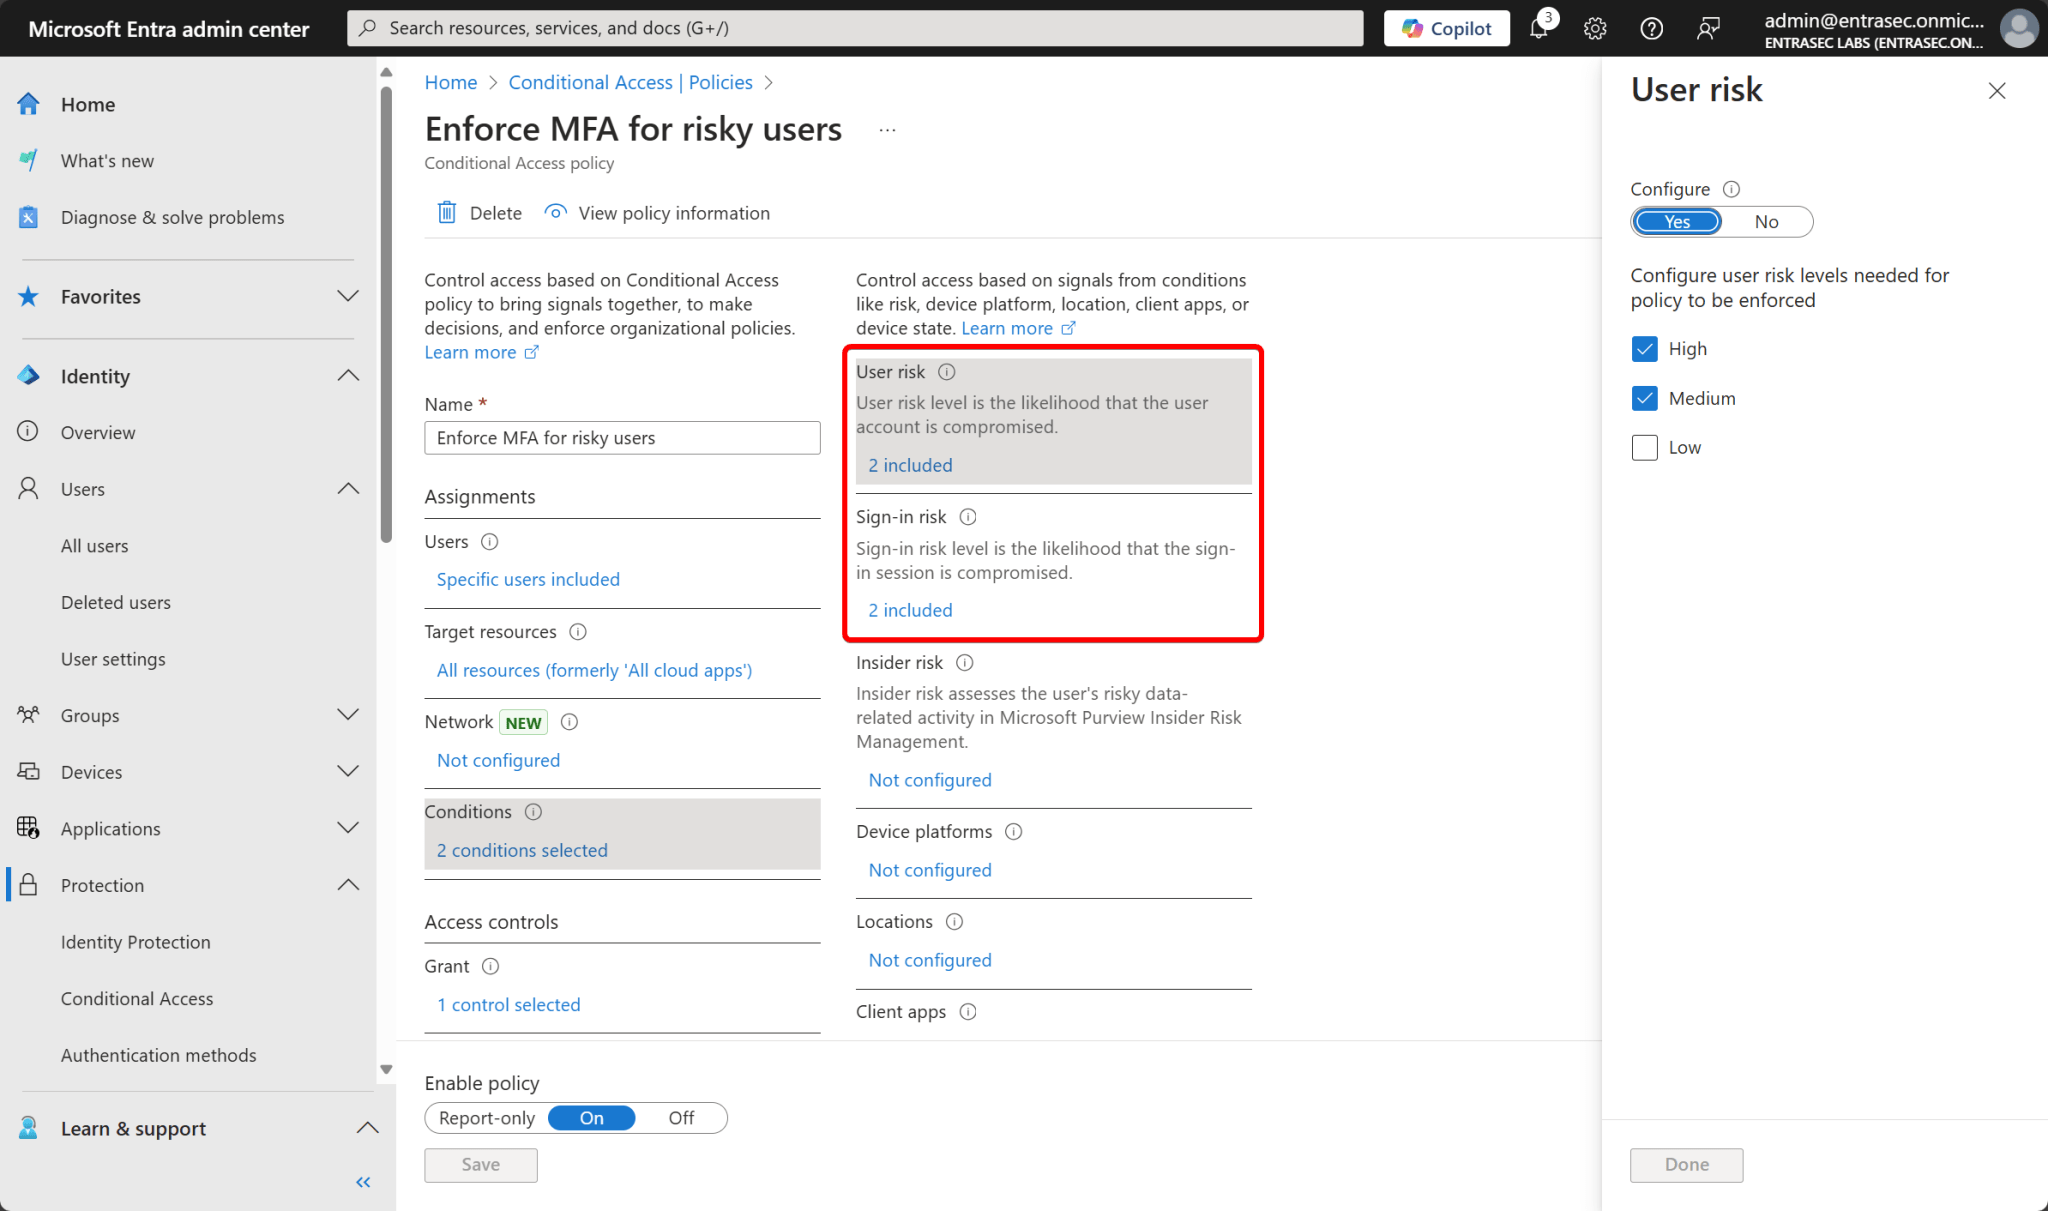Uncheck the Medium risk level checkbox
Viewport: 2048px width, 1211px height.
pyautogui.click(x=1644, y=398)
